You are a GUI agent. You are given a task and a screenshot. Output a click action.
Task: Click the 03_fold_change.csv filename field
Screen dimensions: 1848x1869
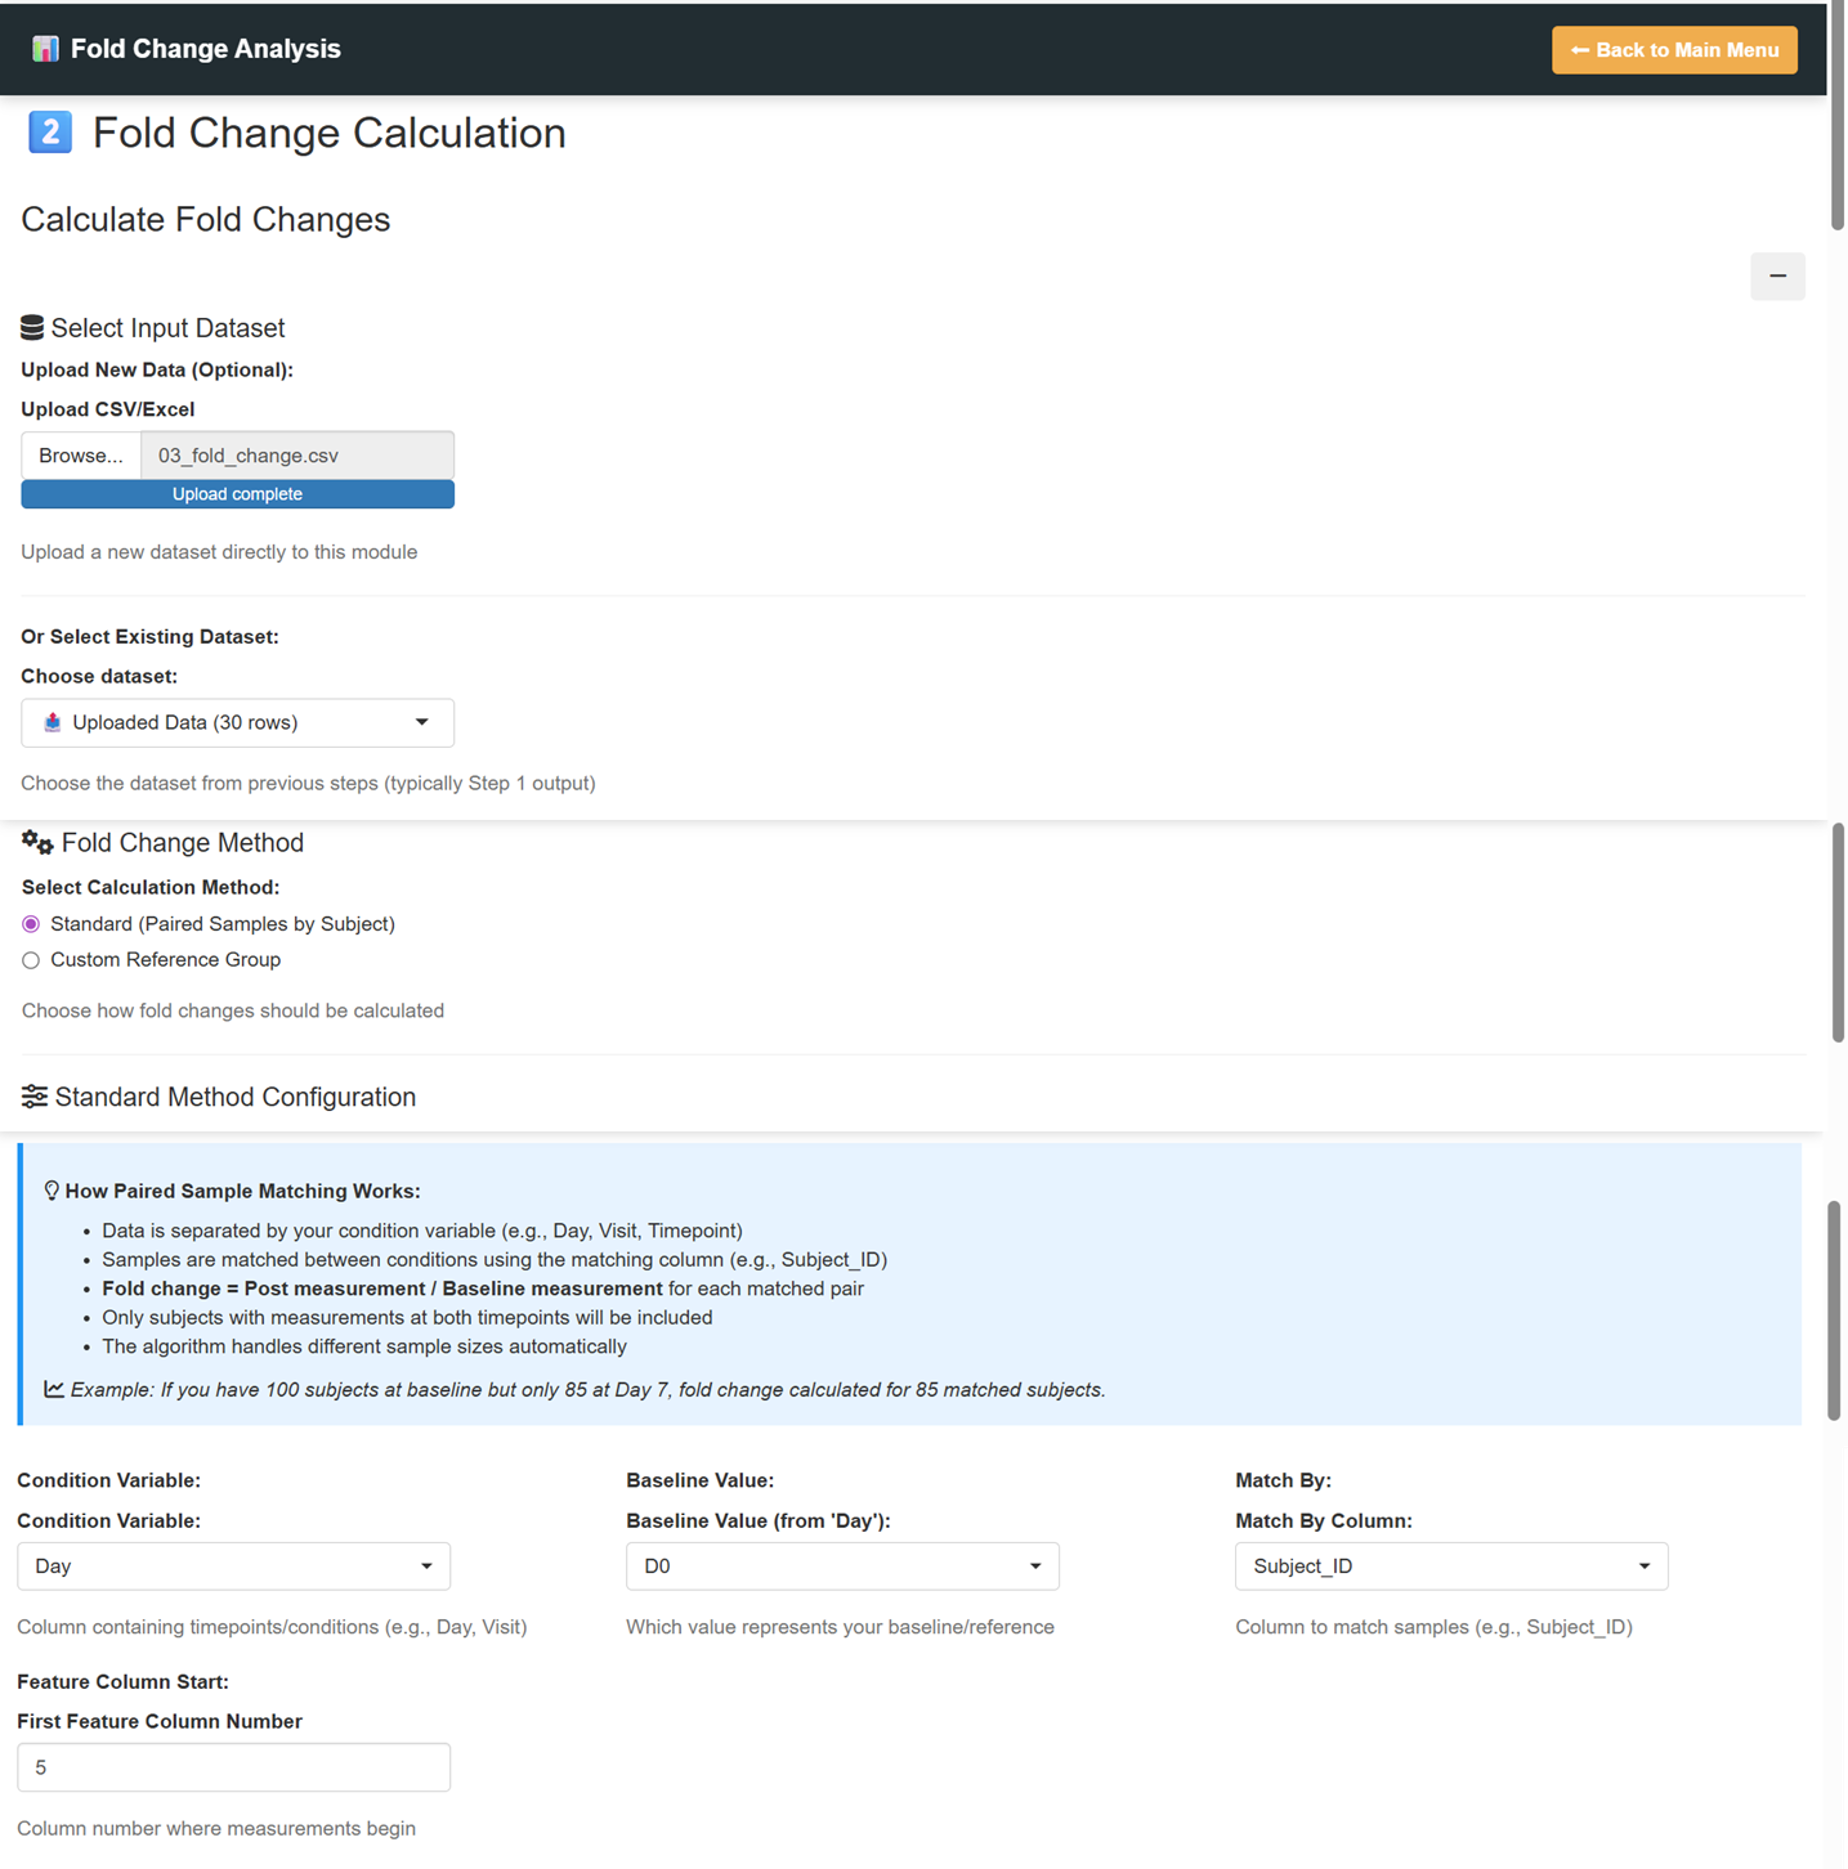pyautogui.click(x=297, y=456)
